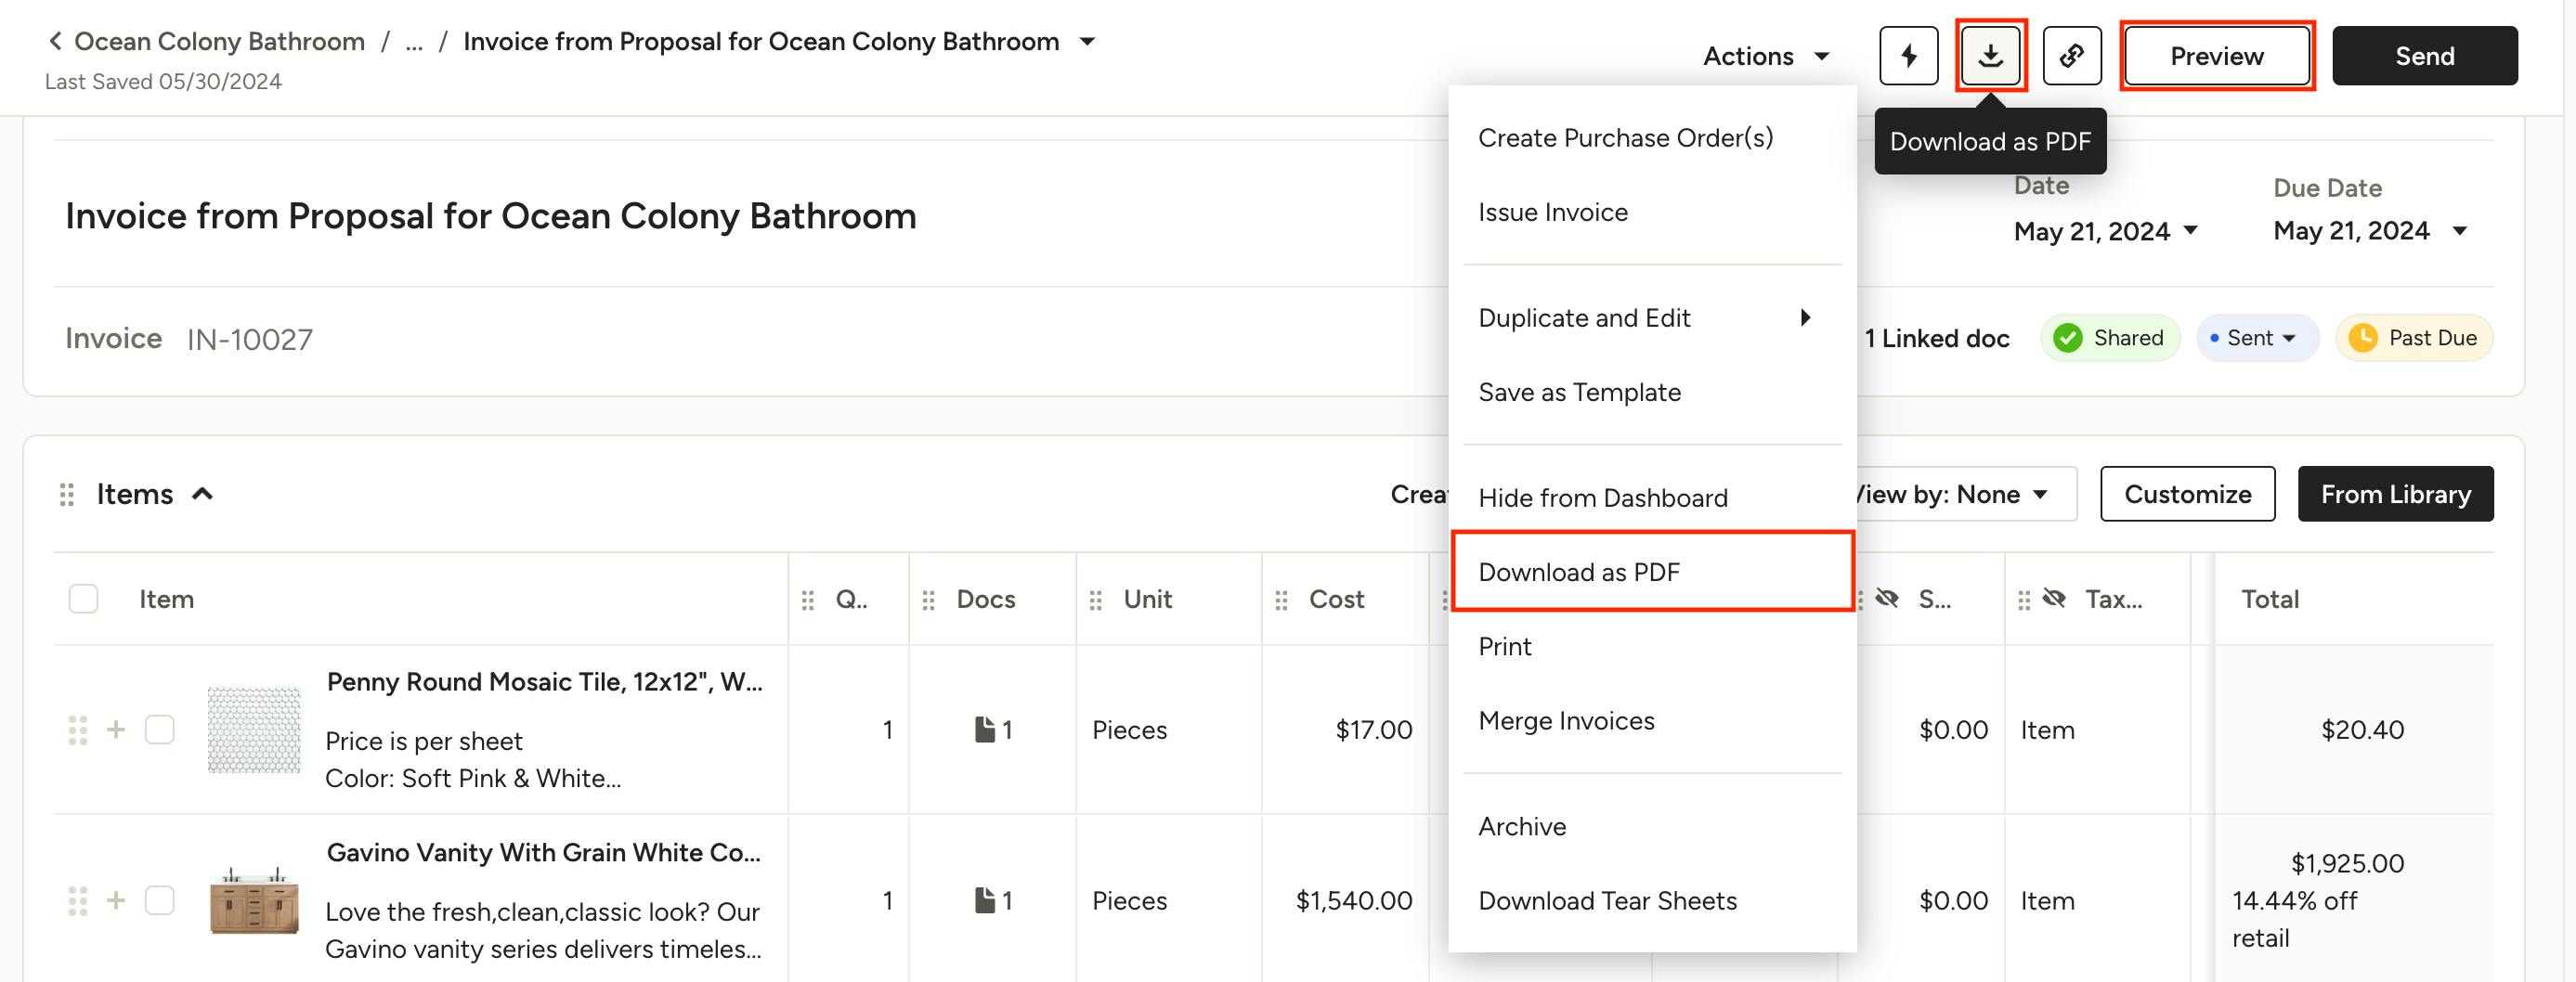Click the From Library button
The height and width of the screenshot is (982, 2576).
[2394, 494]
